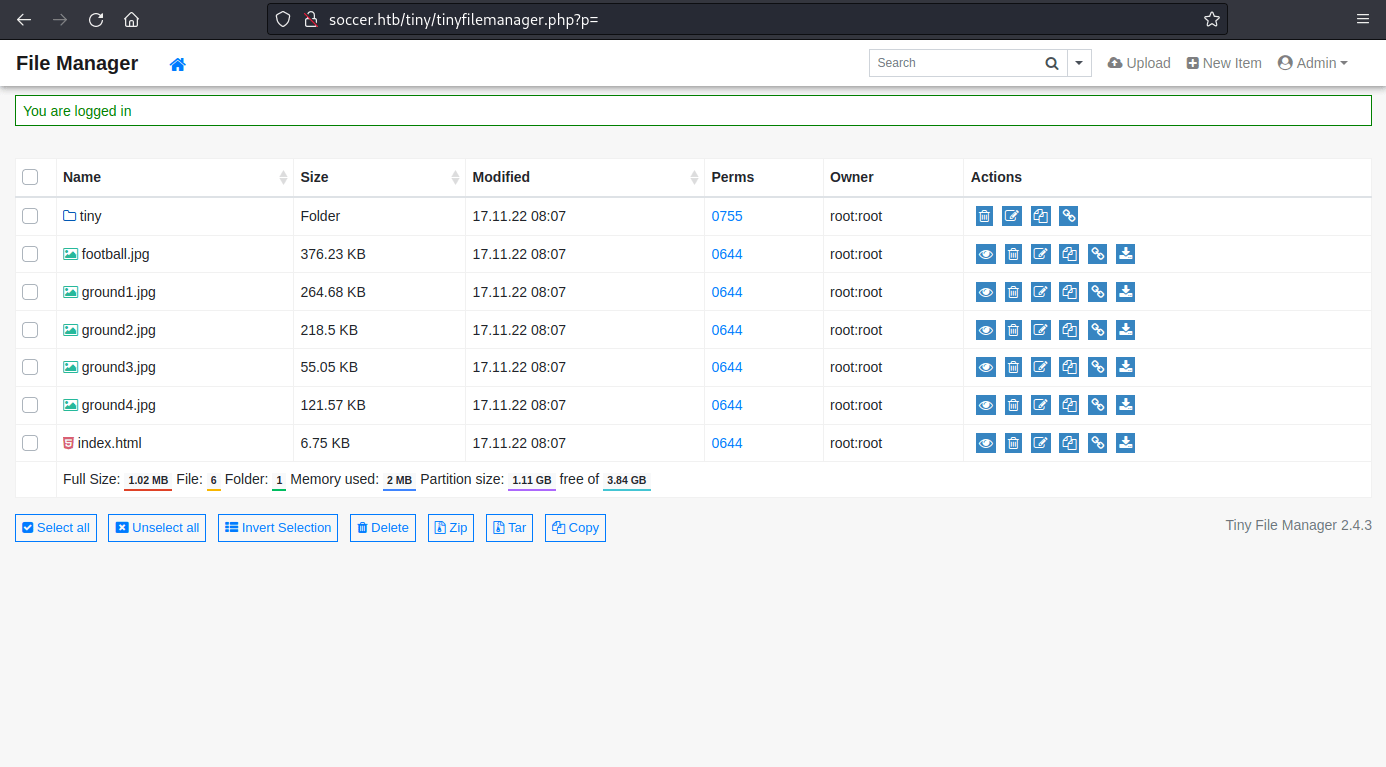Image resolution: width=1386 pixels, height=767 pixels.
Task: Copy the tiny folder using copy icon
Action: [1041, 216]
